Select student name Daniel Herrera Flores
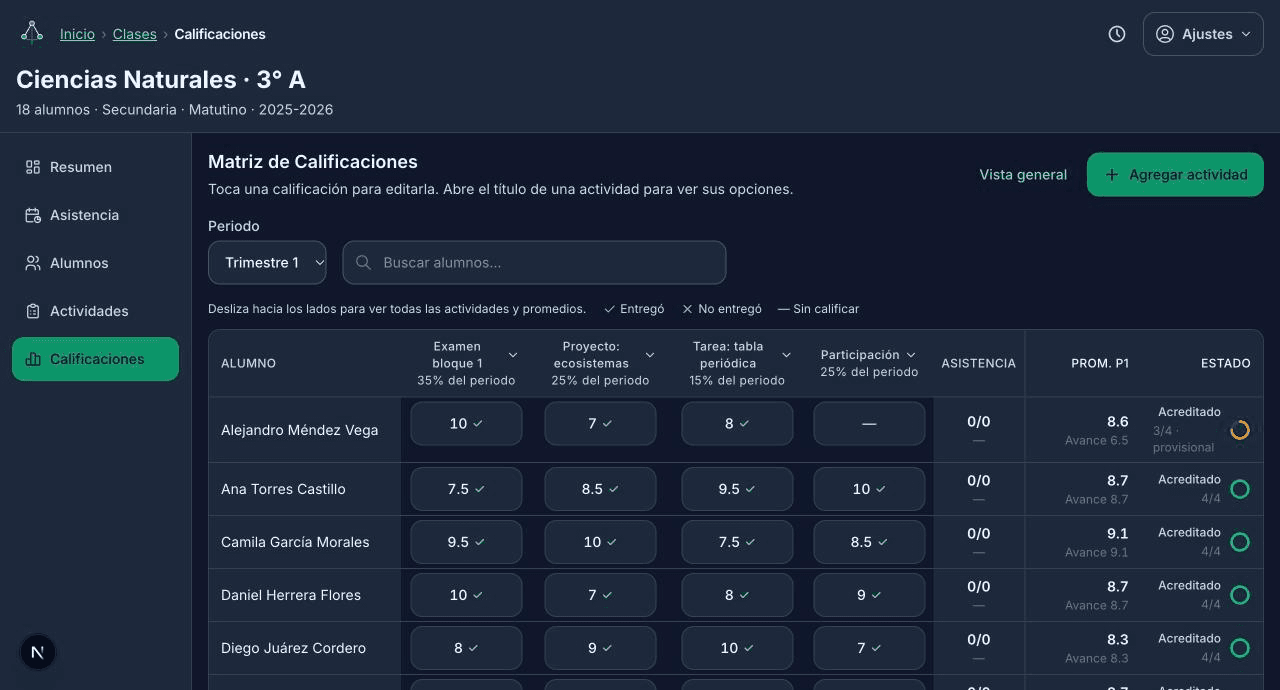The width and height of the screenshot is (1280, 690). [x=291, y=595]
